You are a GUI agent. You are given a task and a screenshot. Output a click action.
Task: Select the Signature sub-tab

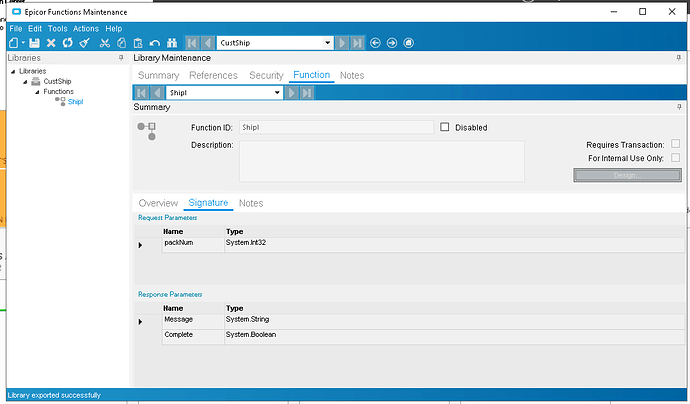tap(208, 202)
